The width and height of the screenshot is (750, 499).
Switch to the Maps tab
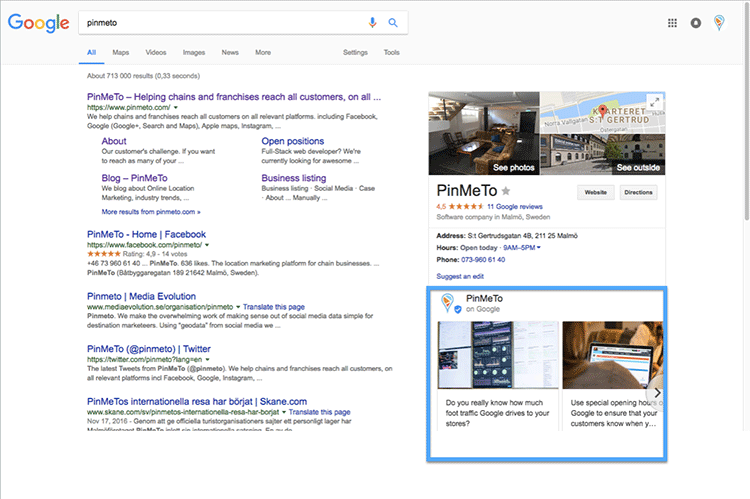121,52
